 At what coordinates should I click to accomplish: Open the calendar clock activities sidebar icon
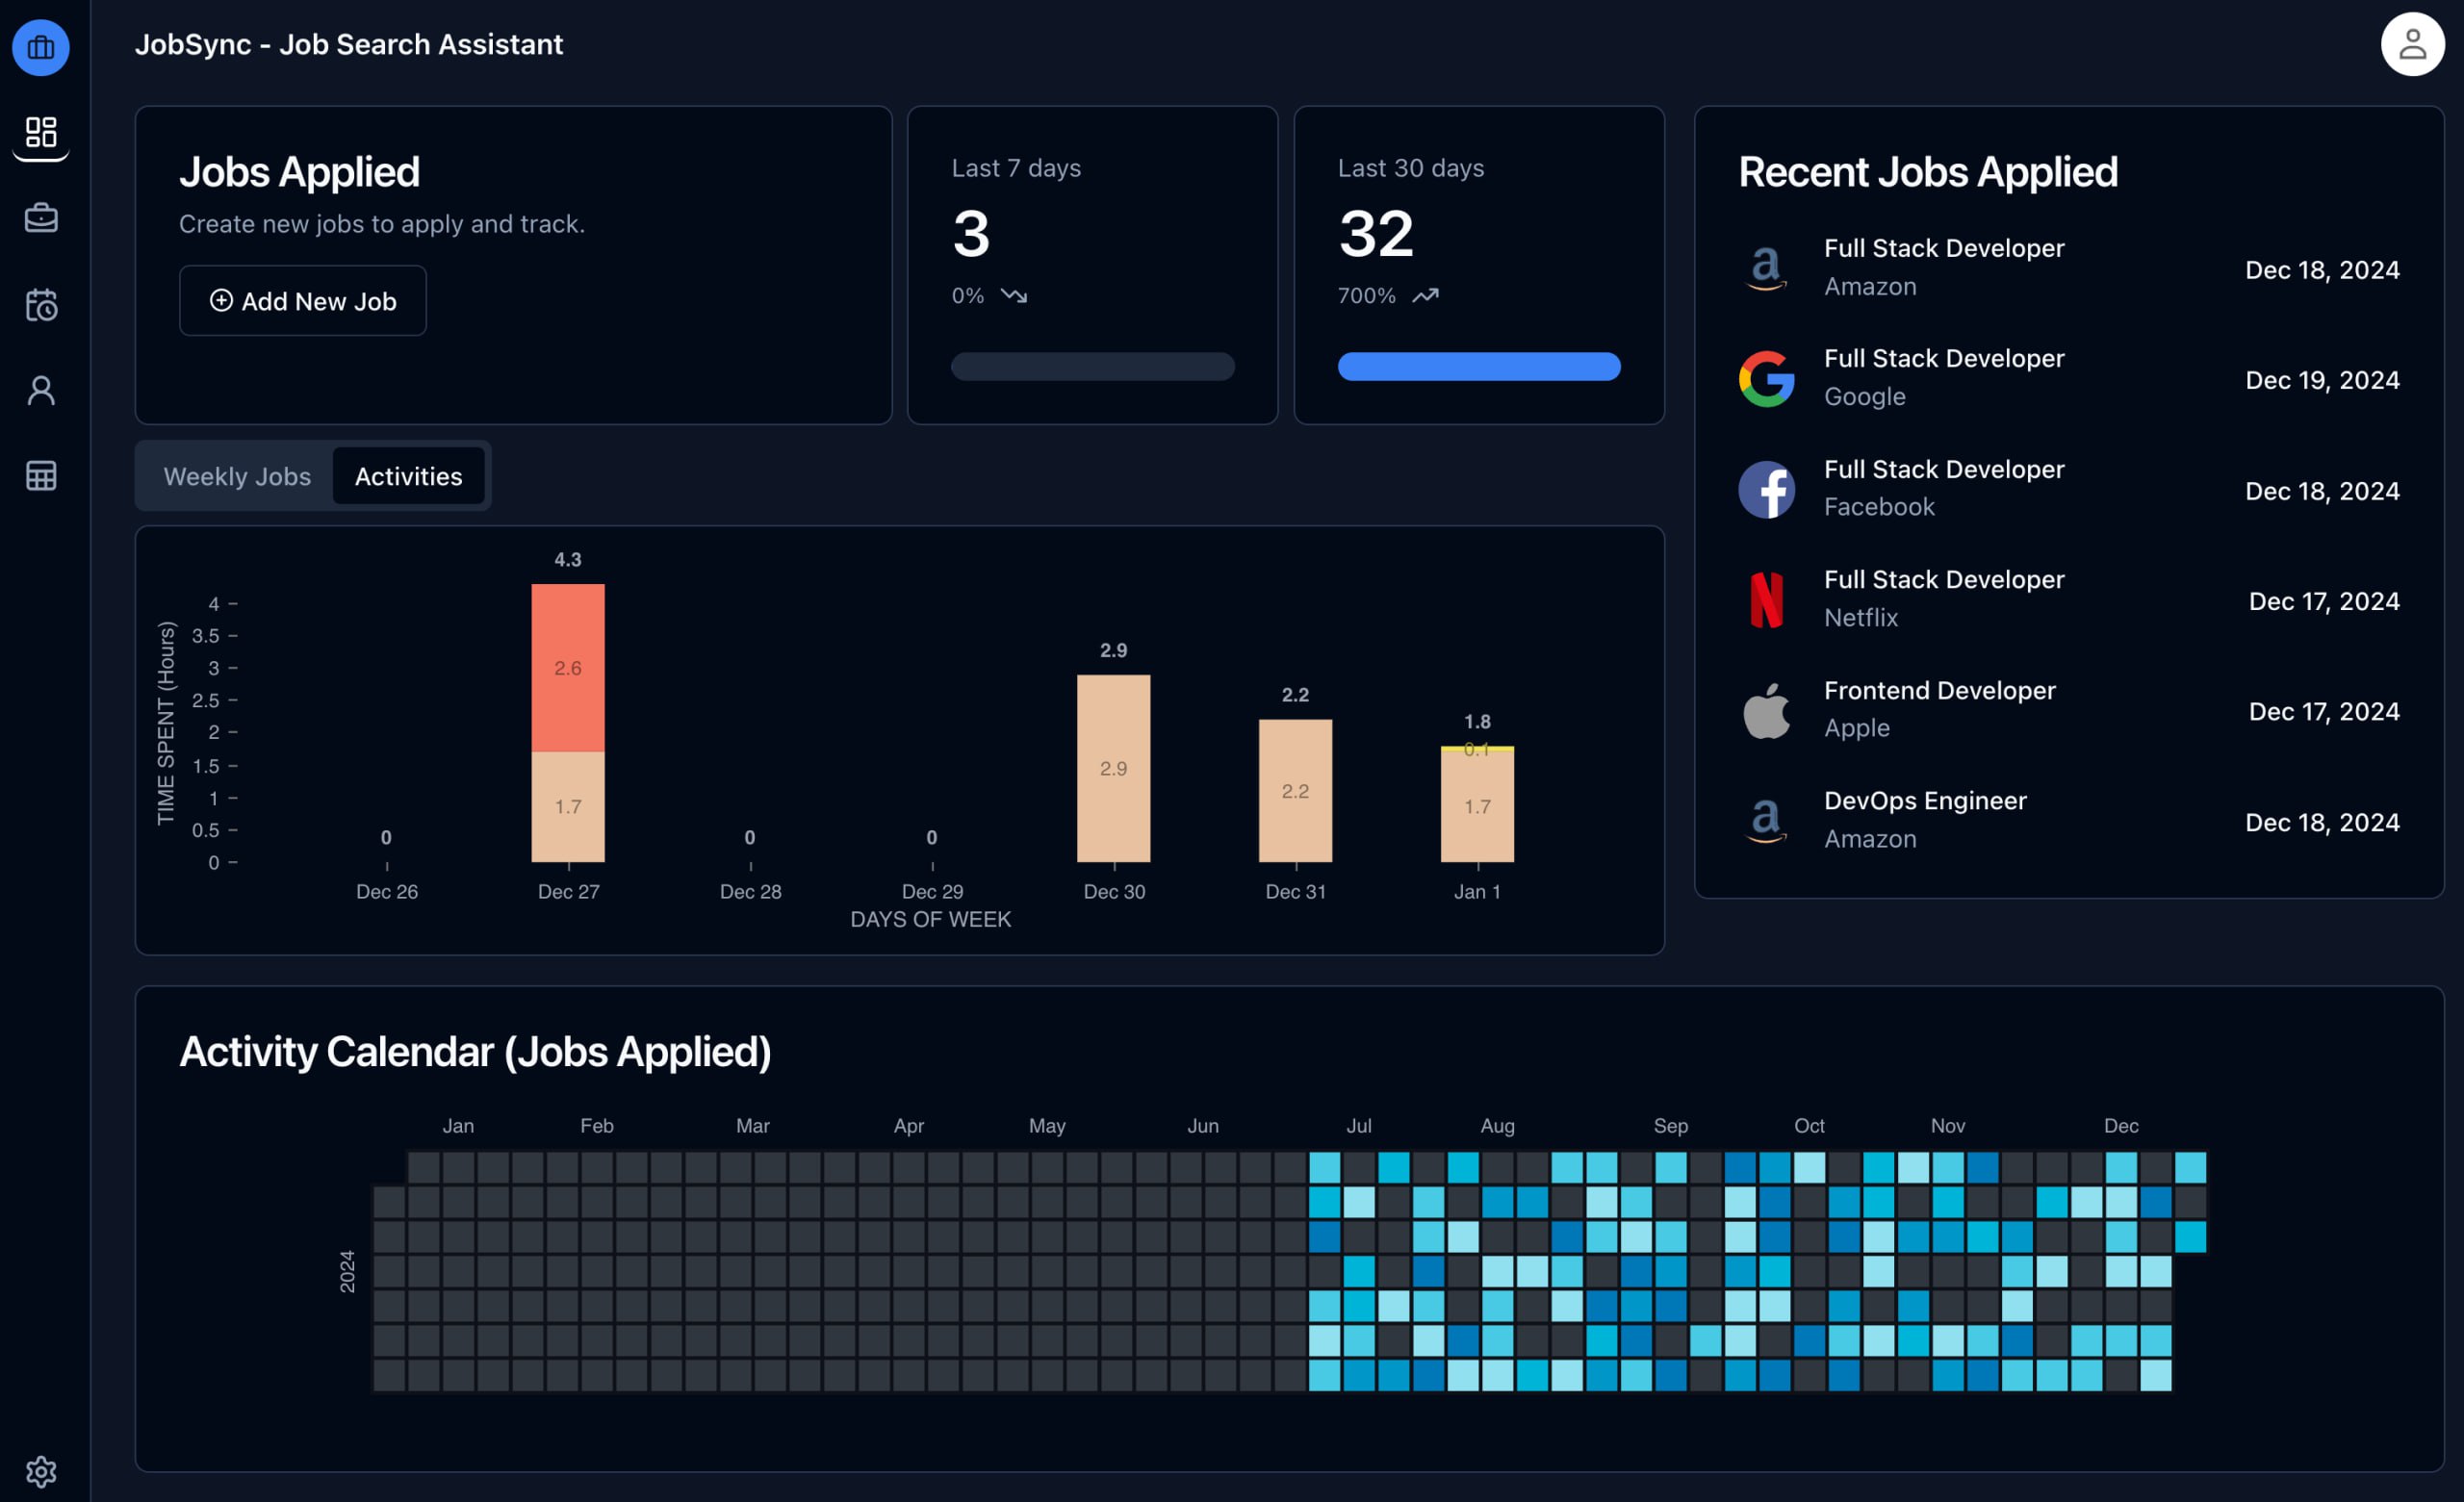[x=41, y=304]
